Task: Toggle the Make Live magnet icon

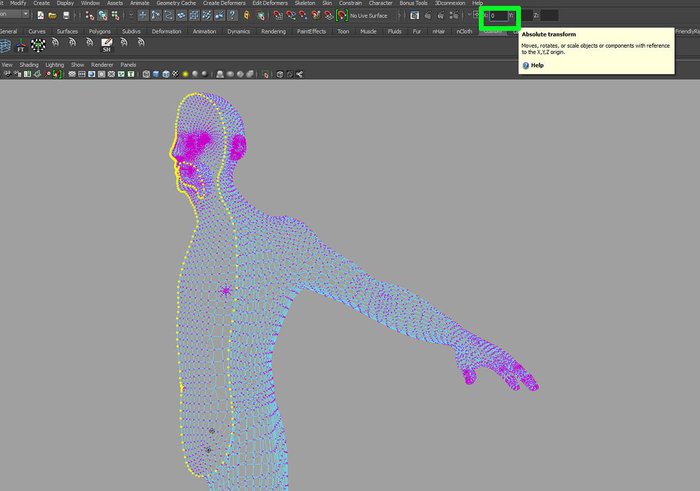Action: click(x=342, y=15)
